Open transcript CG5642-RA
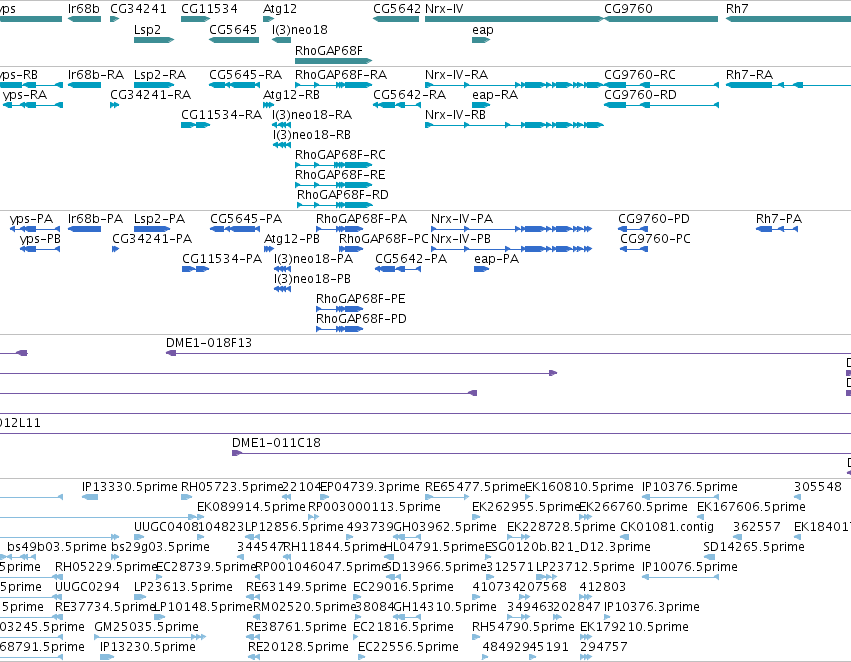Image resolution: width=851 pixels, height=662 pixels. [409, 95]
